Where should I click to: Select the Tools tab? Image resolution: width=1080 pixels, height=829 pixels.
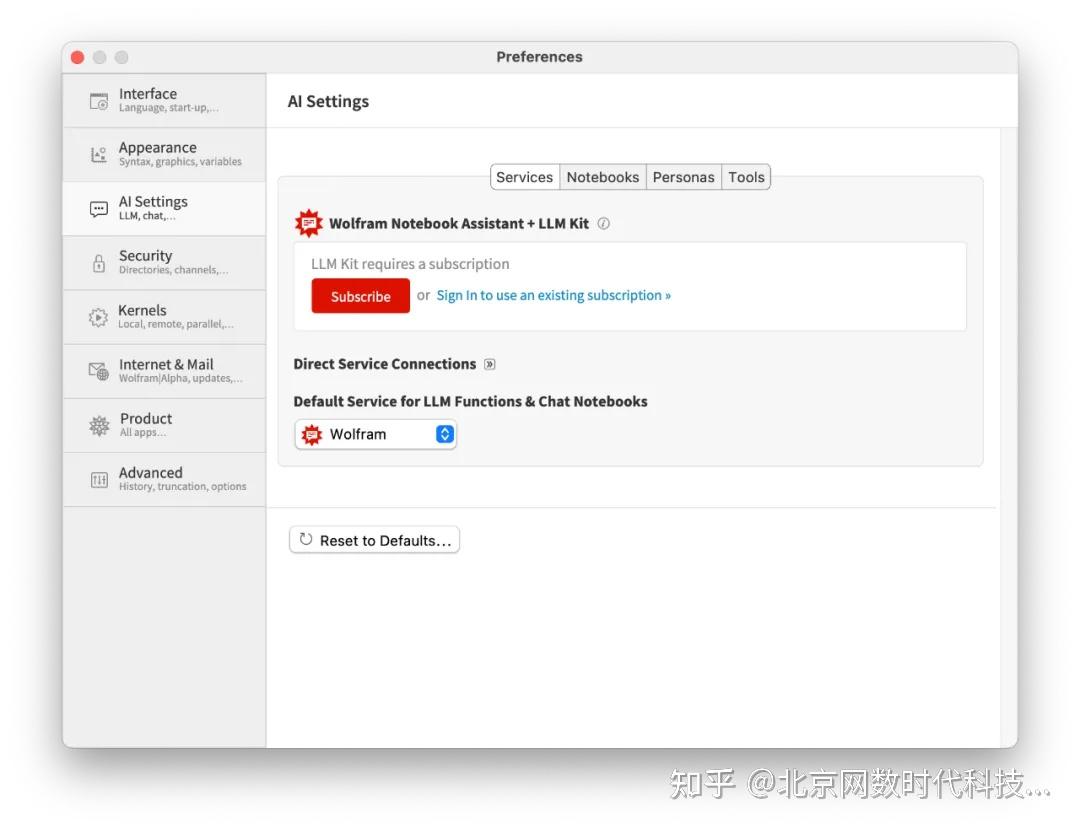point(746,177)
